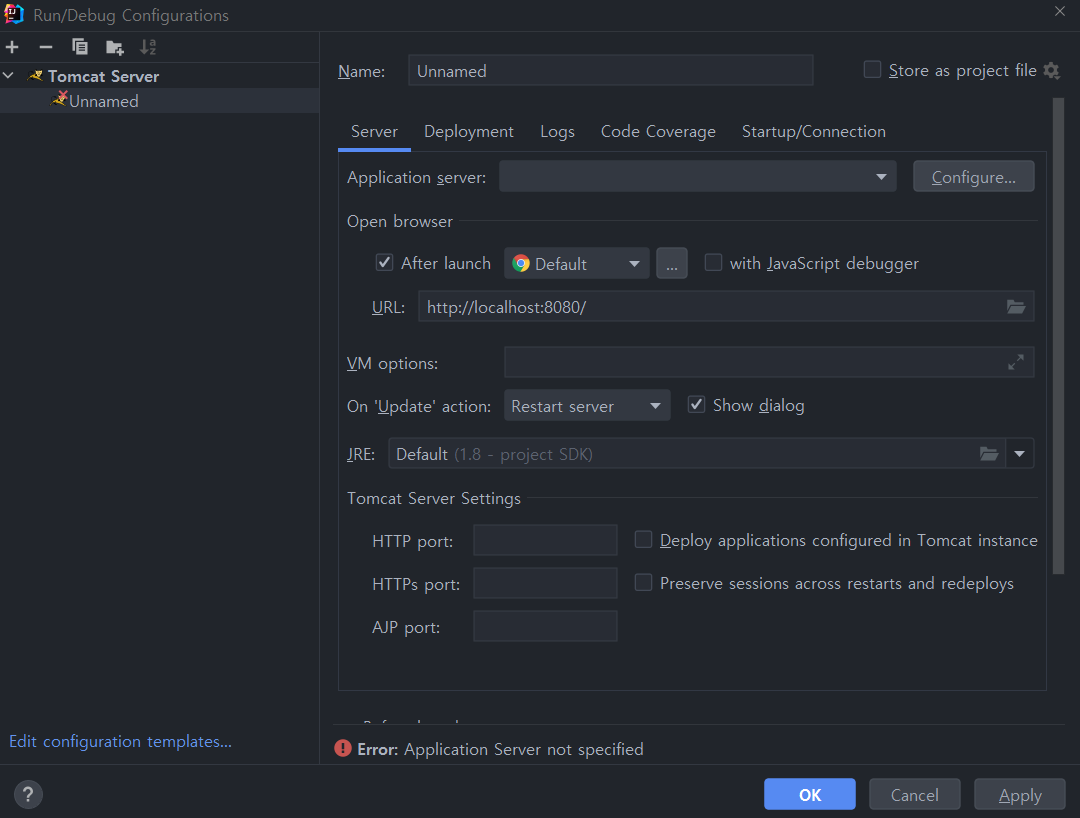Click the Tomcat Server category icon
Viewport: 1080px width, 818px height.
(x=35, y=76)
